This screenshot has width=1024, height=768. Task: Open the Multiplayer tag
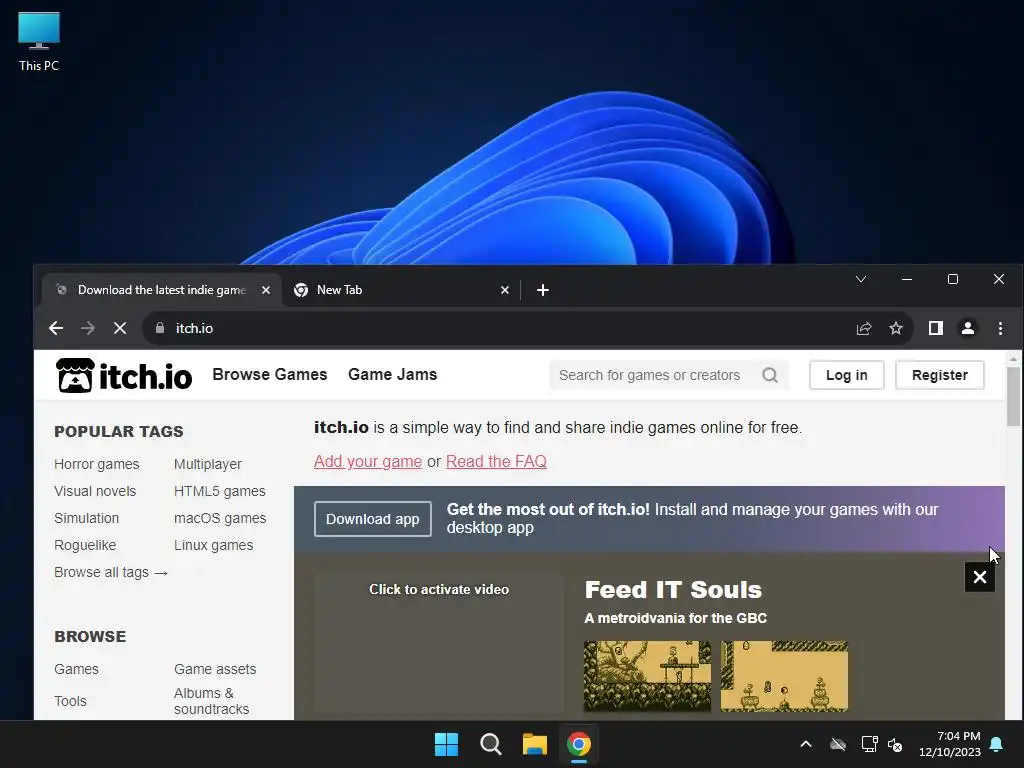208,464
